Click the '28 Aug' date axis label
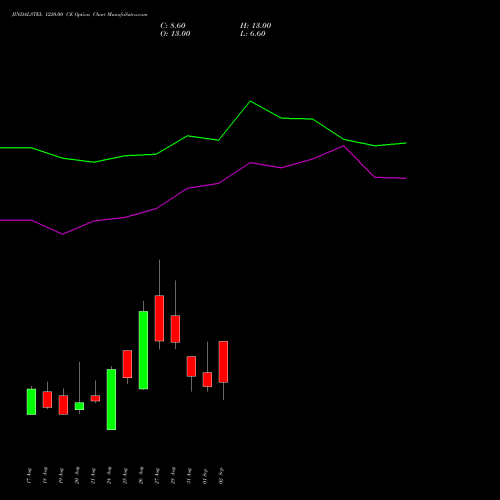This screenshot has height=500, width=500. (x=173, y=476)
